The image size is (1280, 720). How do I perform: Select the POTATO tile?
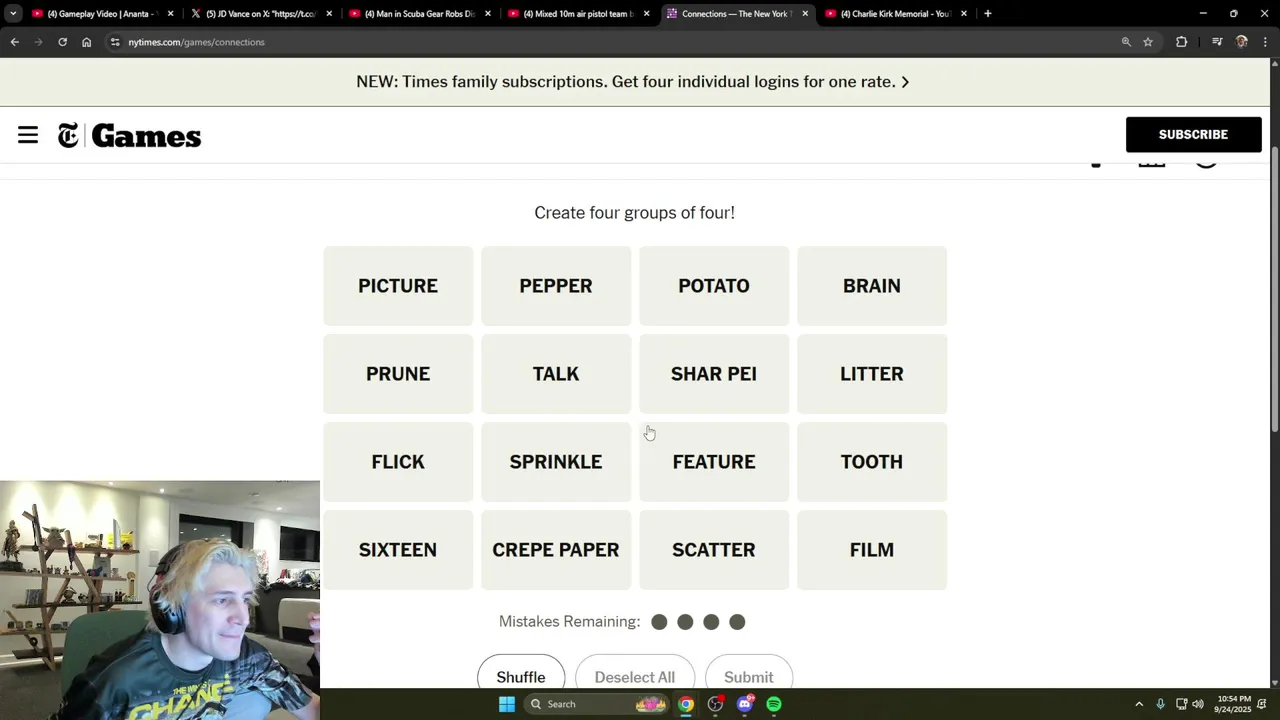714,286
